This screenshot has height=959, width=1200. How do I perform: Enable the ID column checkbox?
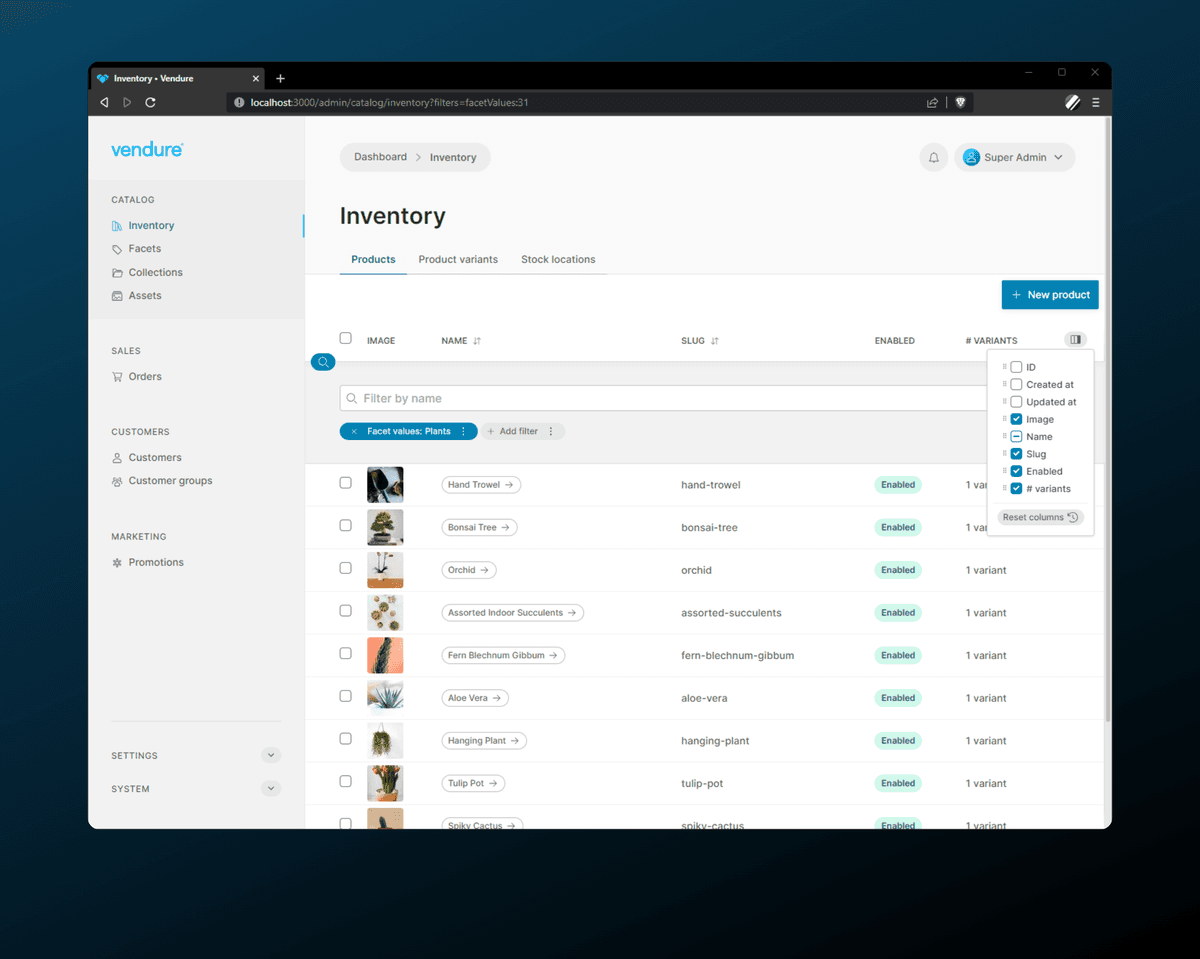point(1016,367)
